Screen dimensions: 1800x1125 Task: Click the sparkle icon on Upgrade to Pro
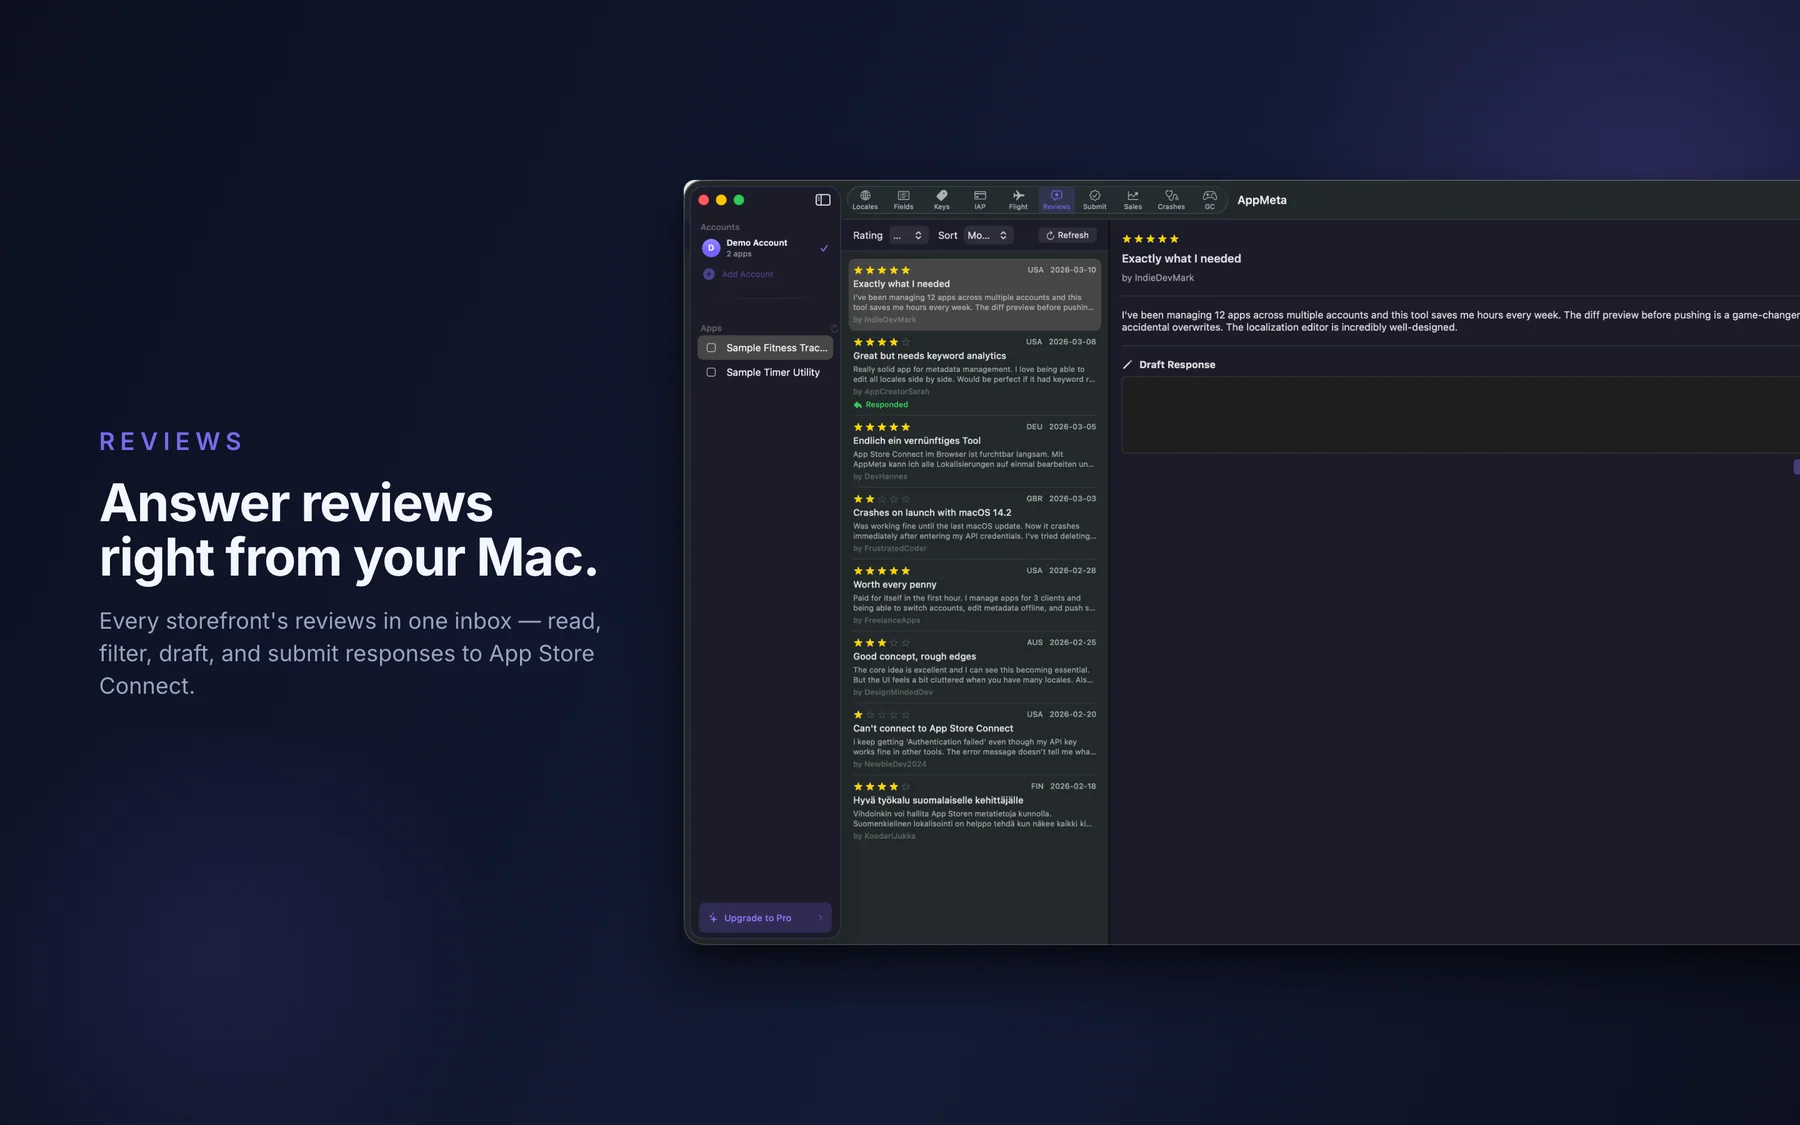(713, 918)
